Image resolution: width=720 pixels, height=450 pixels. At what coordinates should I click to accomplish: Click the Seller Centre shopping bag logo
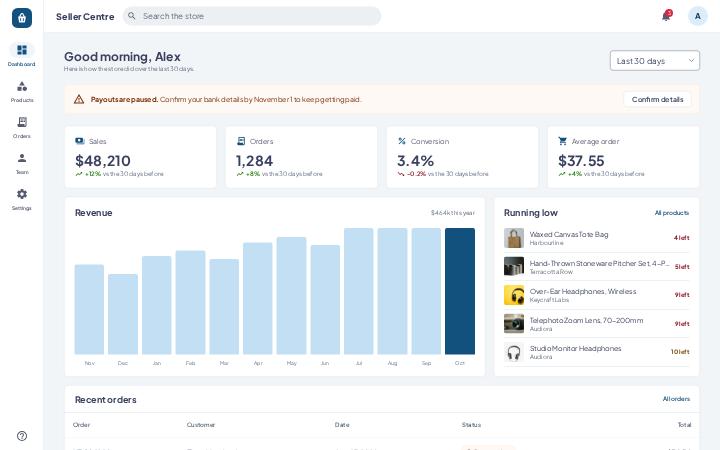[x=22, y=18]
